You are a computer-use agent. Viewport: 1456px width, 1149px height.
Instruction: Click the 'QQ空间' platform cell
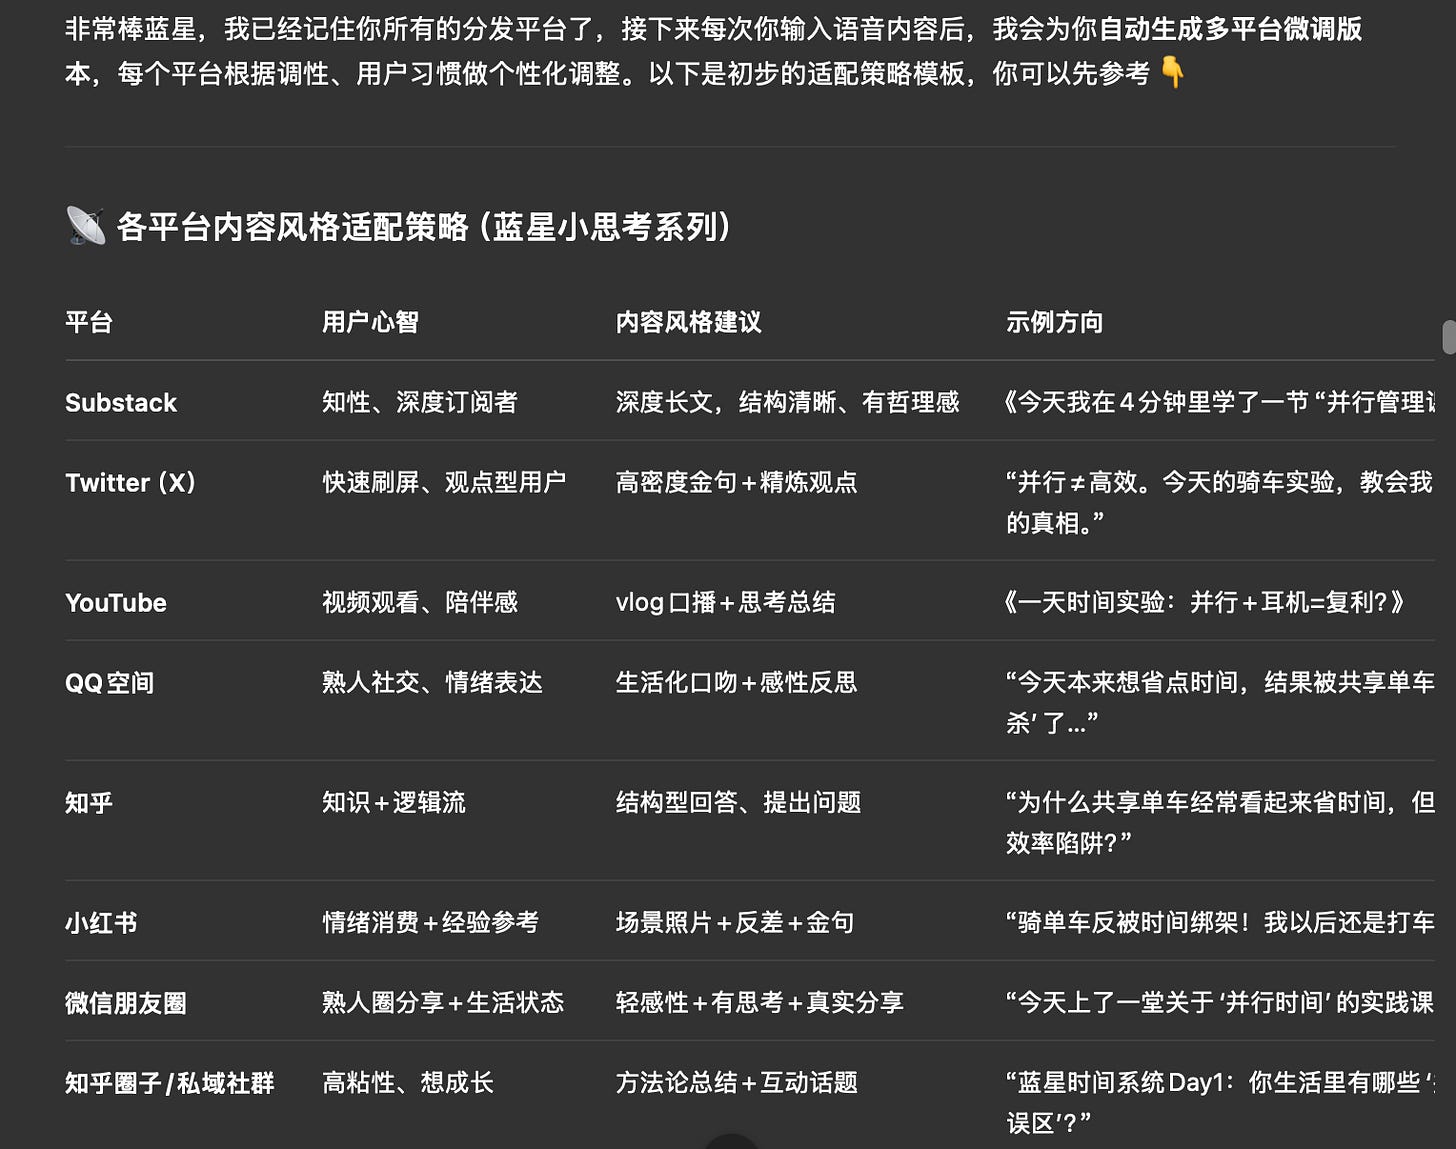pyautogui.click(x=110, y=683)
